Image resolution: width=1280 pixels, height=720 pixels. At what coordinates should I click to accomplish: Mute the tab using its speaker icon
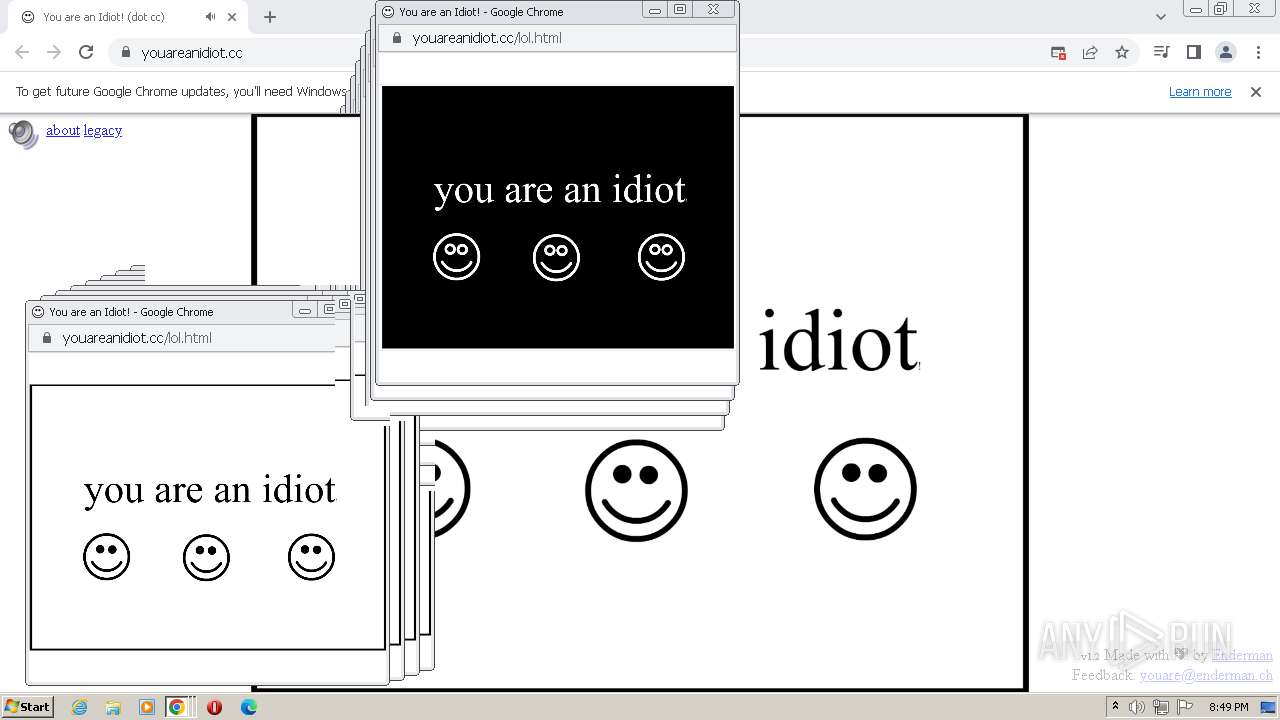tap(210, 17)
